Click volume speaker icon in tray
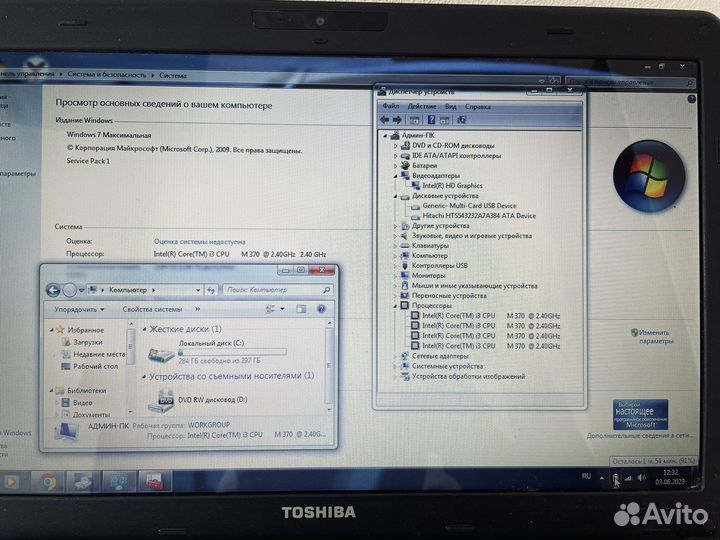 (x=641, y=478)
